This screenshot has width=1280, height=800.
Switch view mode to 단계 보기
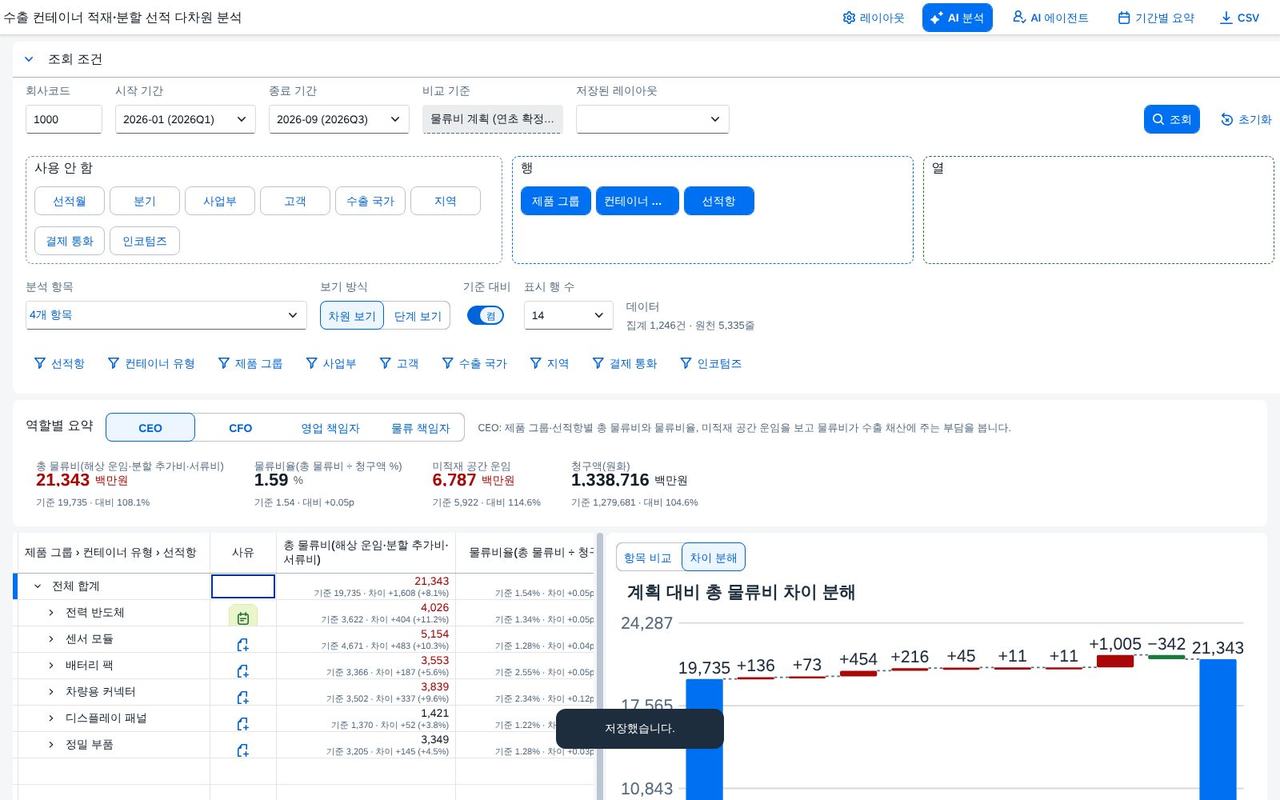tap(417, 316)
